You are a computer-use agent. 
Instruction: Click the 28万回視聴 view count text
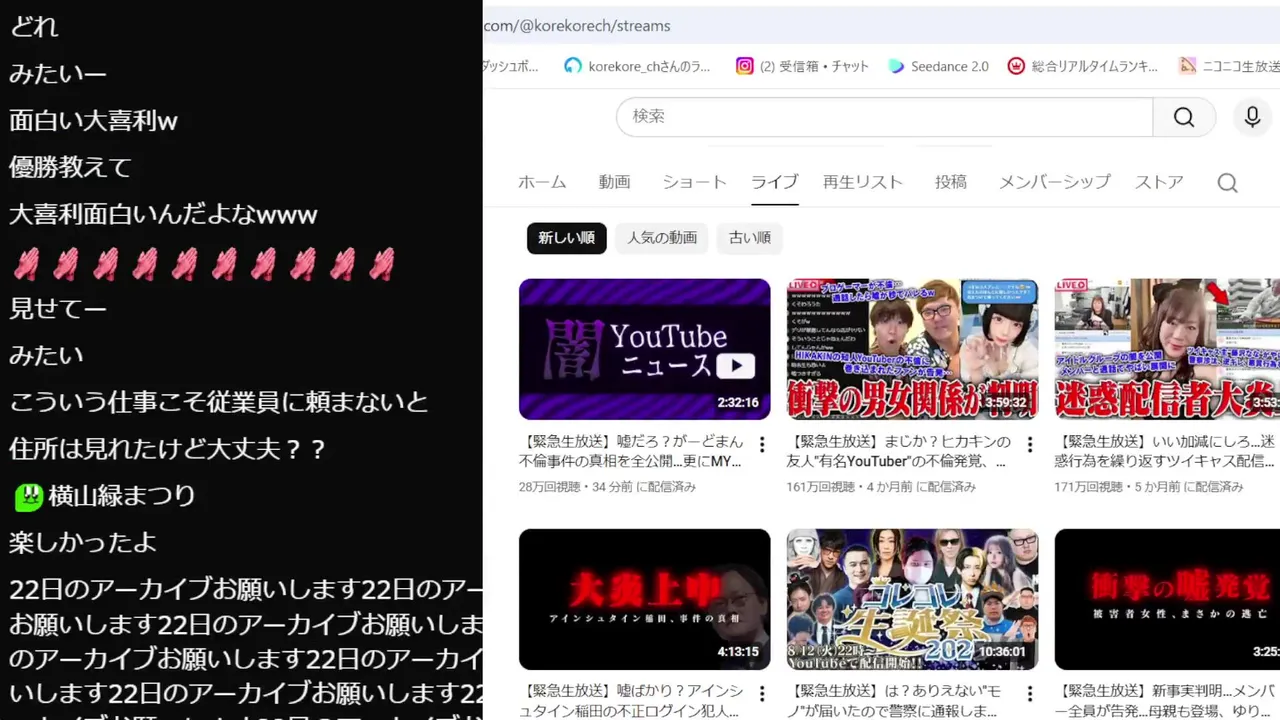[551, 487]
